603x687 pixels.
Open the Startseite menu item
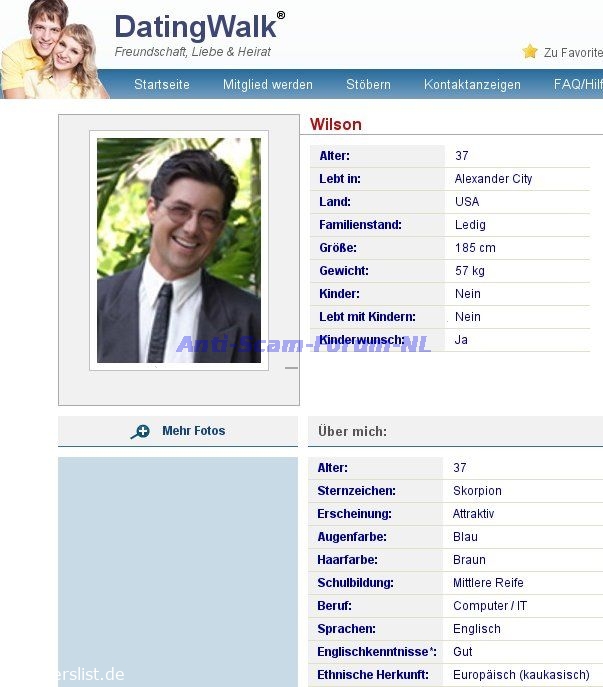tap(162, 85)
